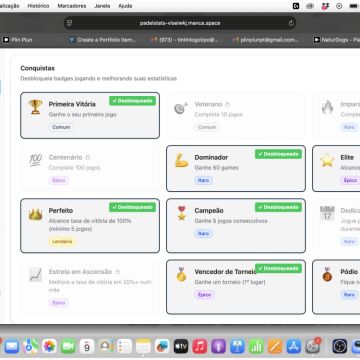The image size is (360, 360).
Task: Click the flexed arm icon on Dominador
Action: click(181, 161)
